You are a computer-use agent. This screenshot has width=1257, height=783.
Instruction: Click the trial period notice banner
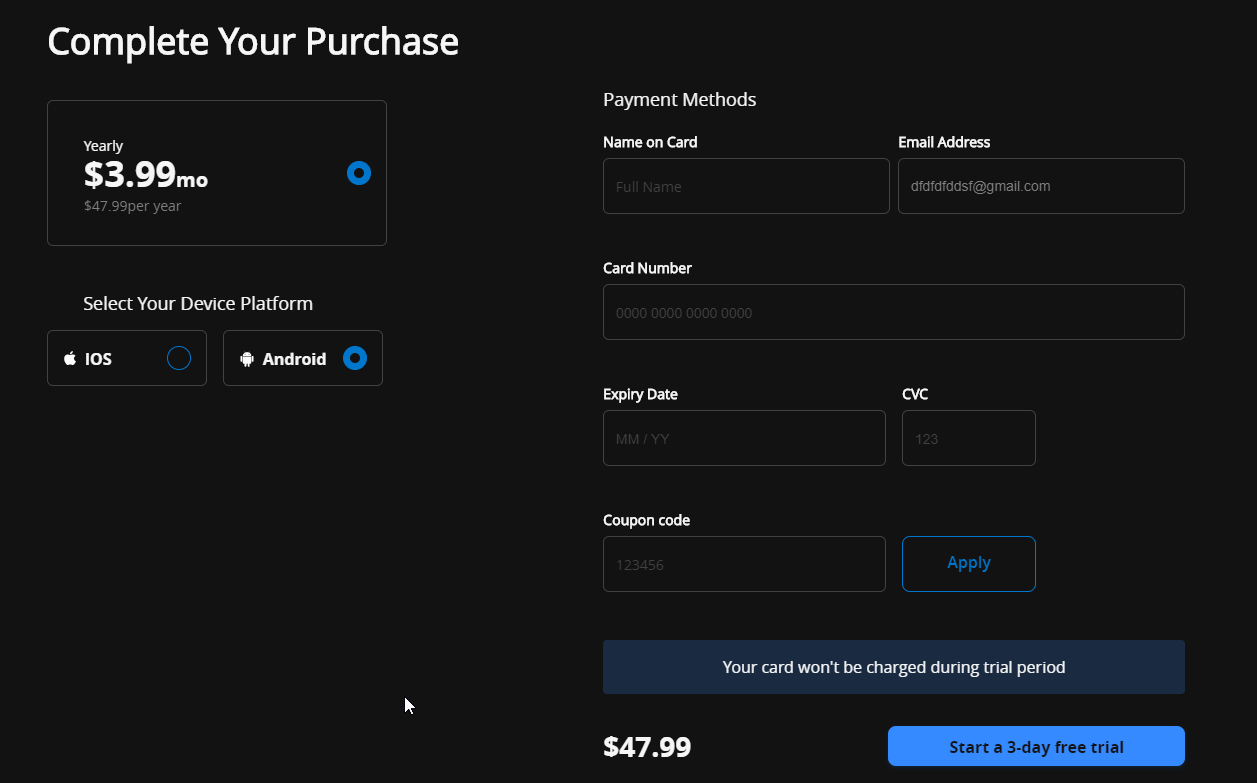pos(893,667)
